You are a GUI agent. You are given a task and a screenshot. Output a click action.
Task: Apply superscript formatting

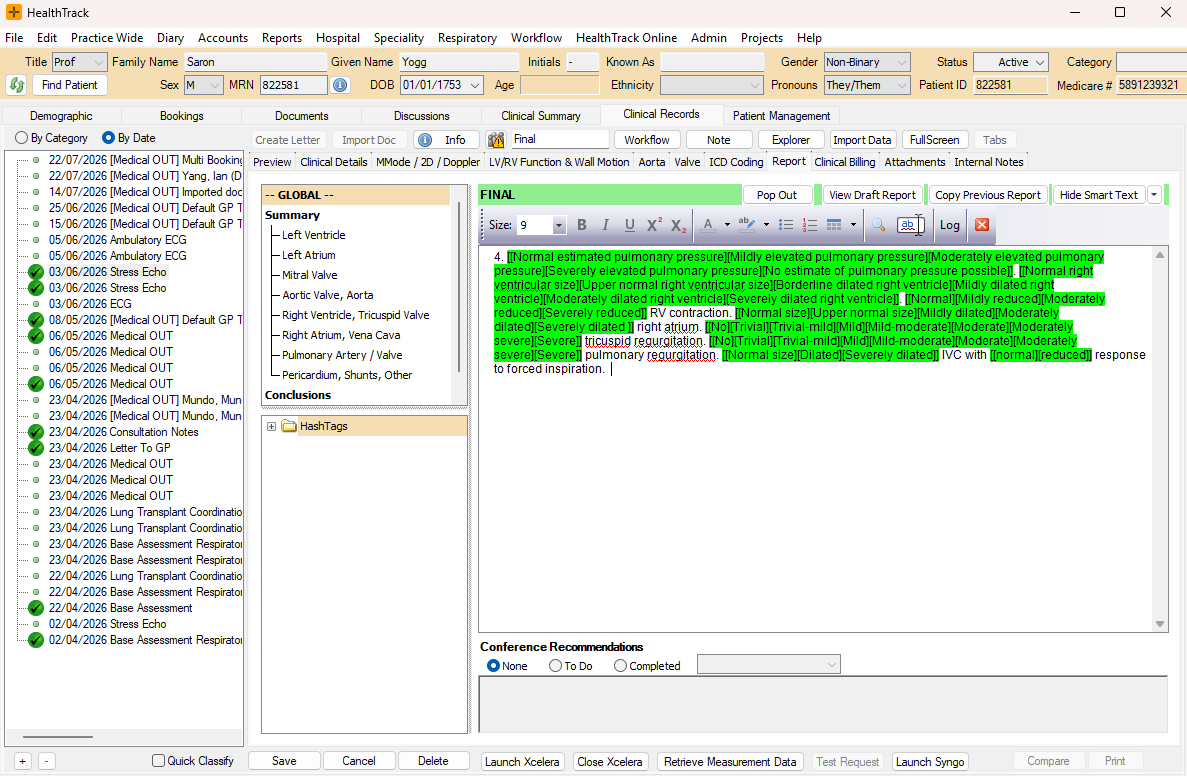[654, 225]
